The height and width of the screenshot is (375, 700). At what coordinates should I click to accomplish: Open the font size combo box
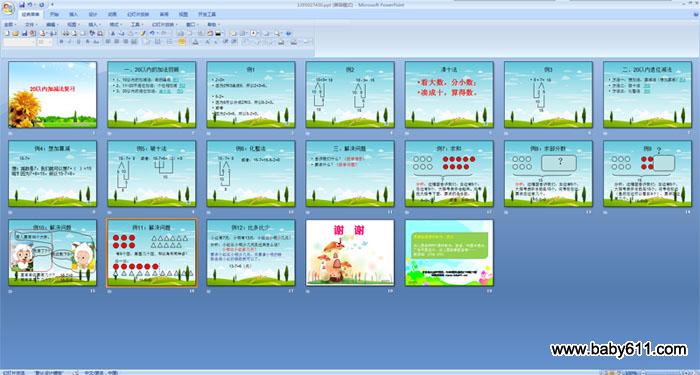45,42
